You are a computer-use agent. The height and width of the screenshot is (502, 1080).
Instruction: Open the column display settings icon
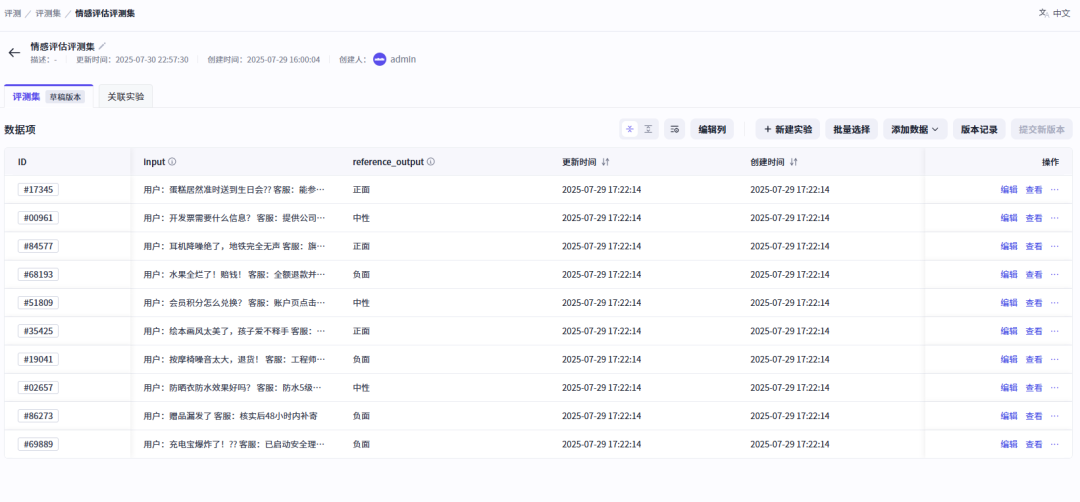click(x=674, y=129)
